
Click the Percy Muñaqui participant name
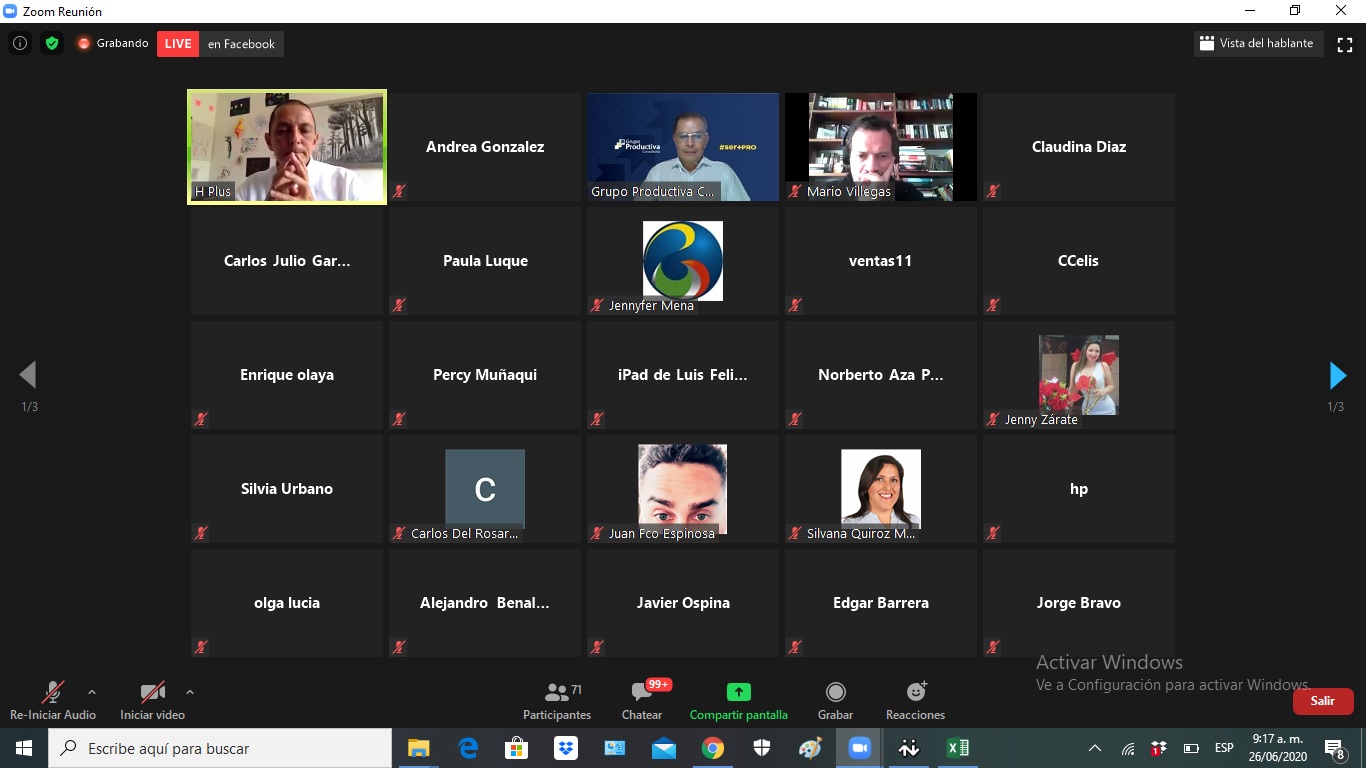coord(485,375)
